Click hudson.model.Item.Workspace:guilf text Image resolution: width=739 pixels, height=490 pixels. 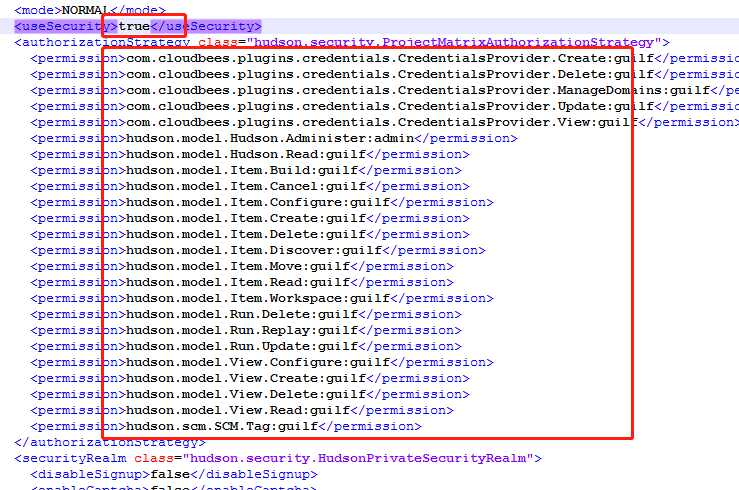click(258, 299)
